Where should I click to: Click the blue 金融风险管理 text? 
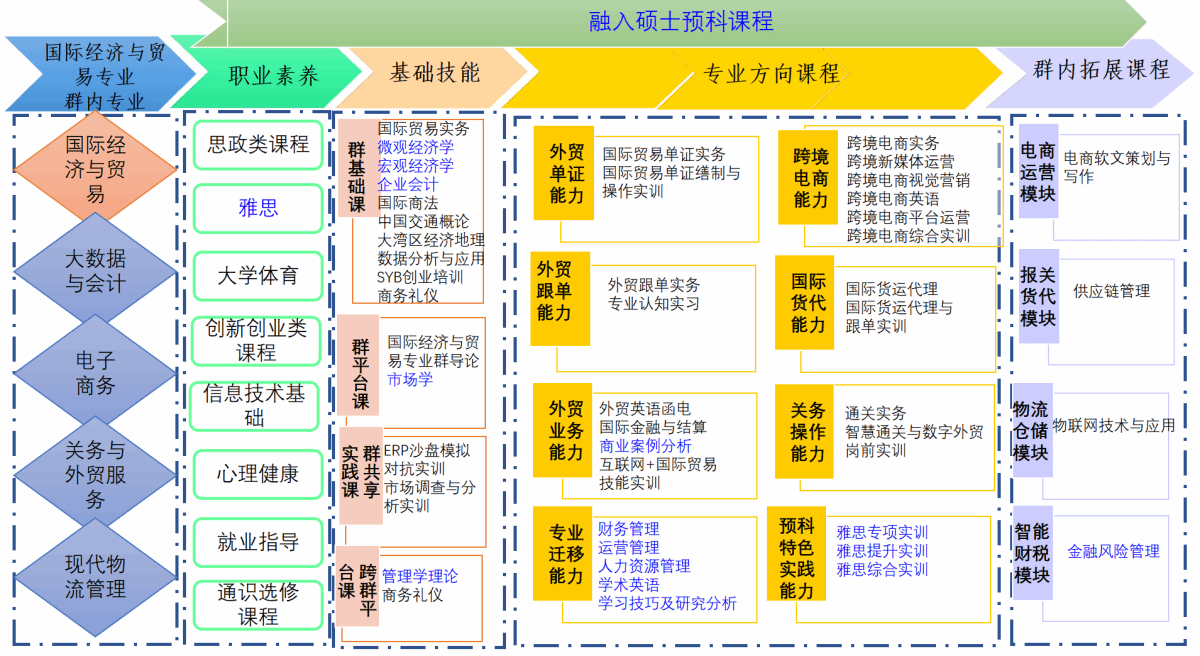click(1113, 551)
